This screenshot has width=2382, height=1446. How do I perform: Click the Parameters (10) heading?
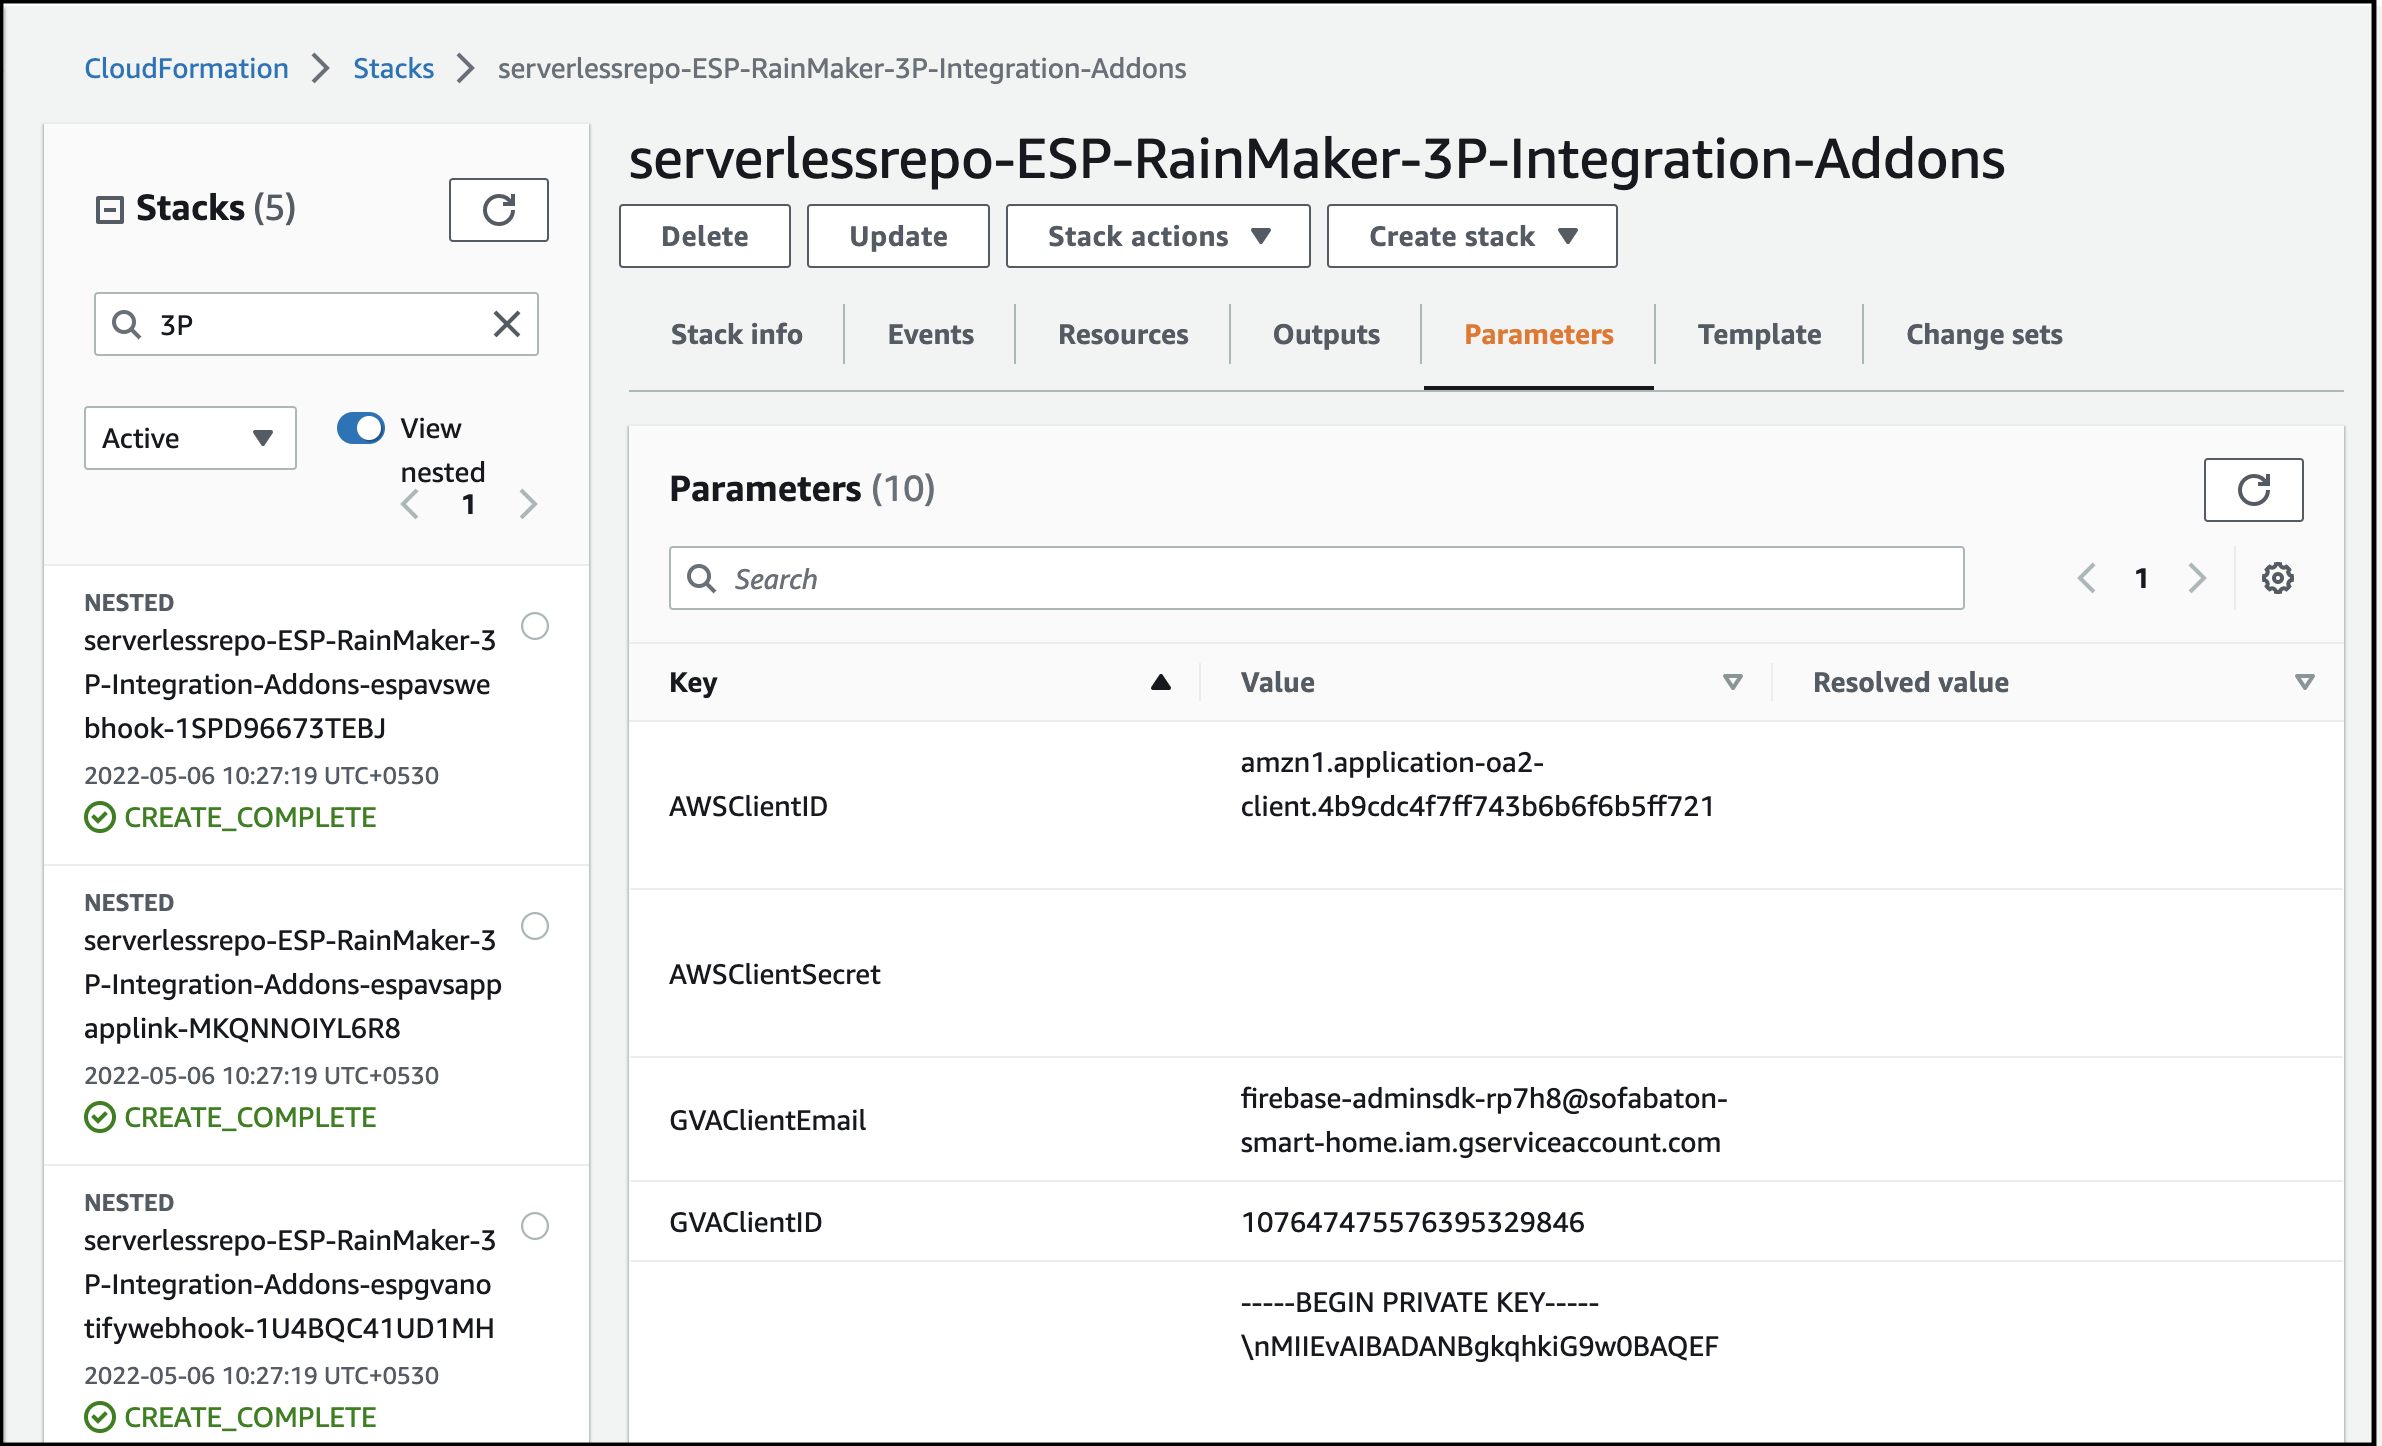(802, 488)
